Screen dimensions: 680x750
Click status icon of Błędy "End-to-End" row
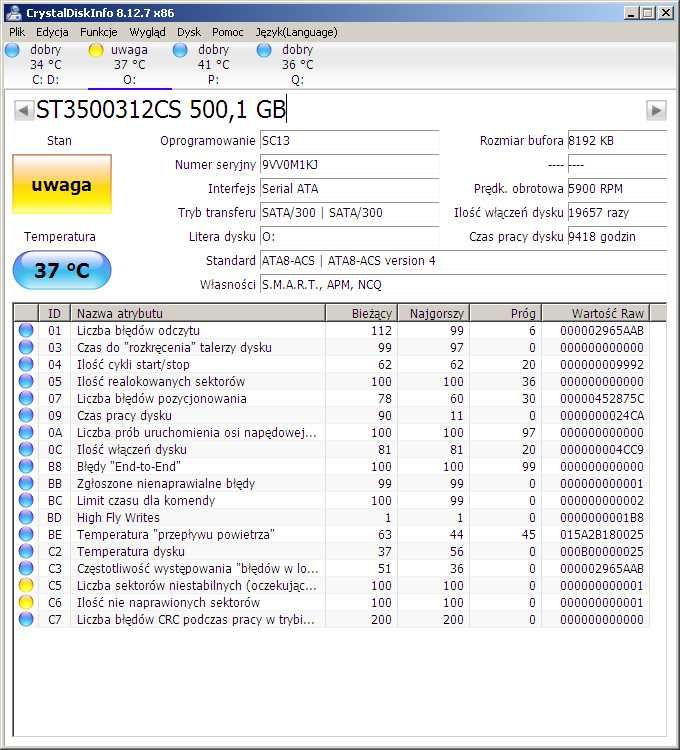26,466
